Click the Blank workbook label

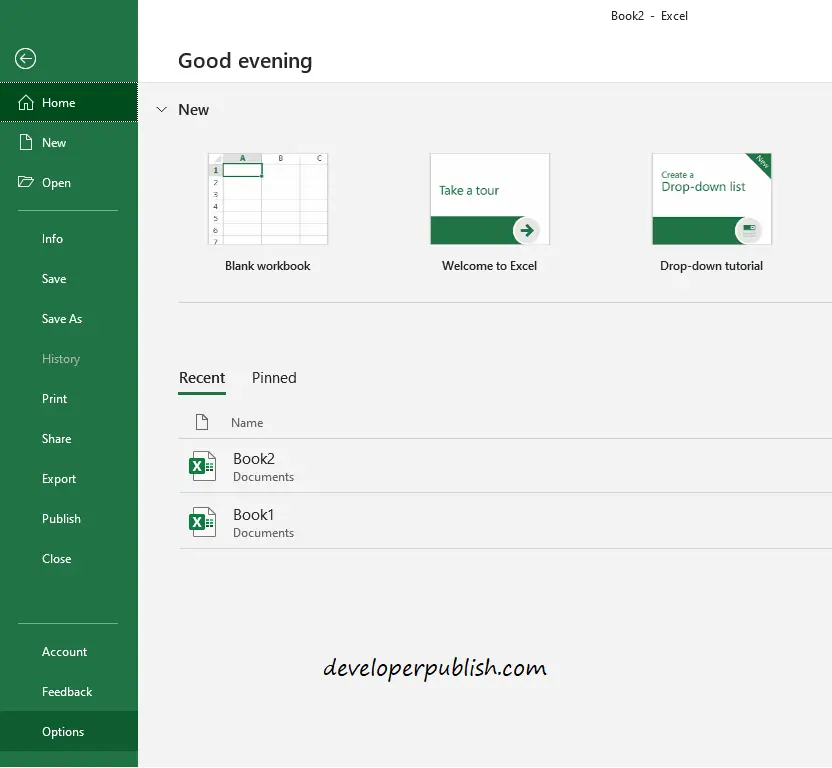click(268, 266)
